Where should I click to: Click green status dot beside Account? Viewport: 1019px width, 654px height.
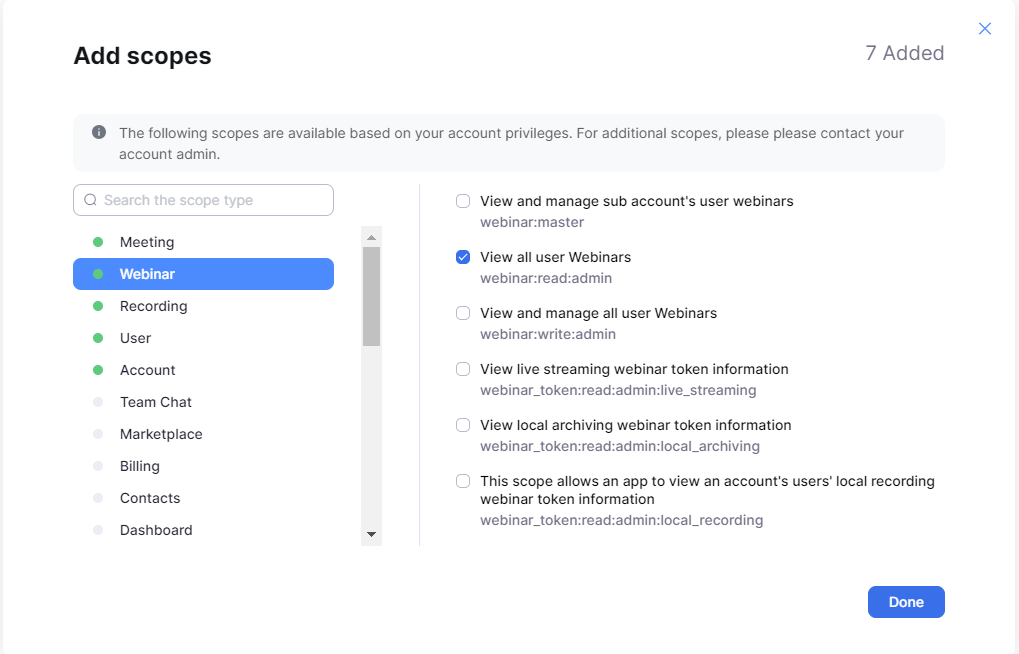(x=98, y=370)
